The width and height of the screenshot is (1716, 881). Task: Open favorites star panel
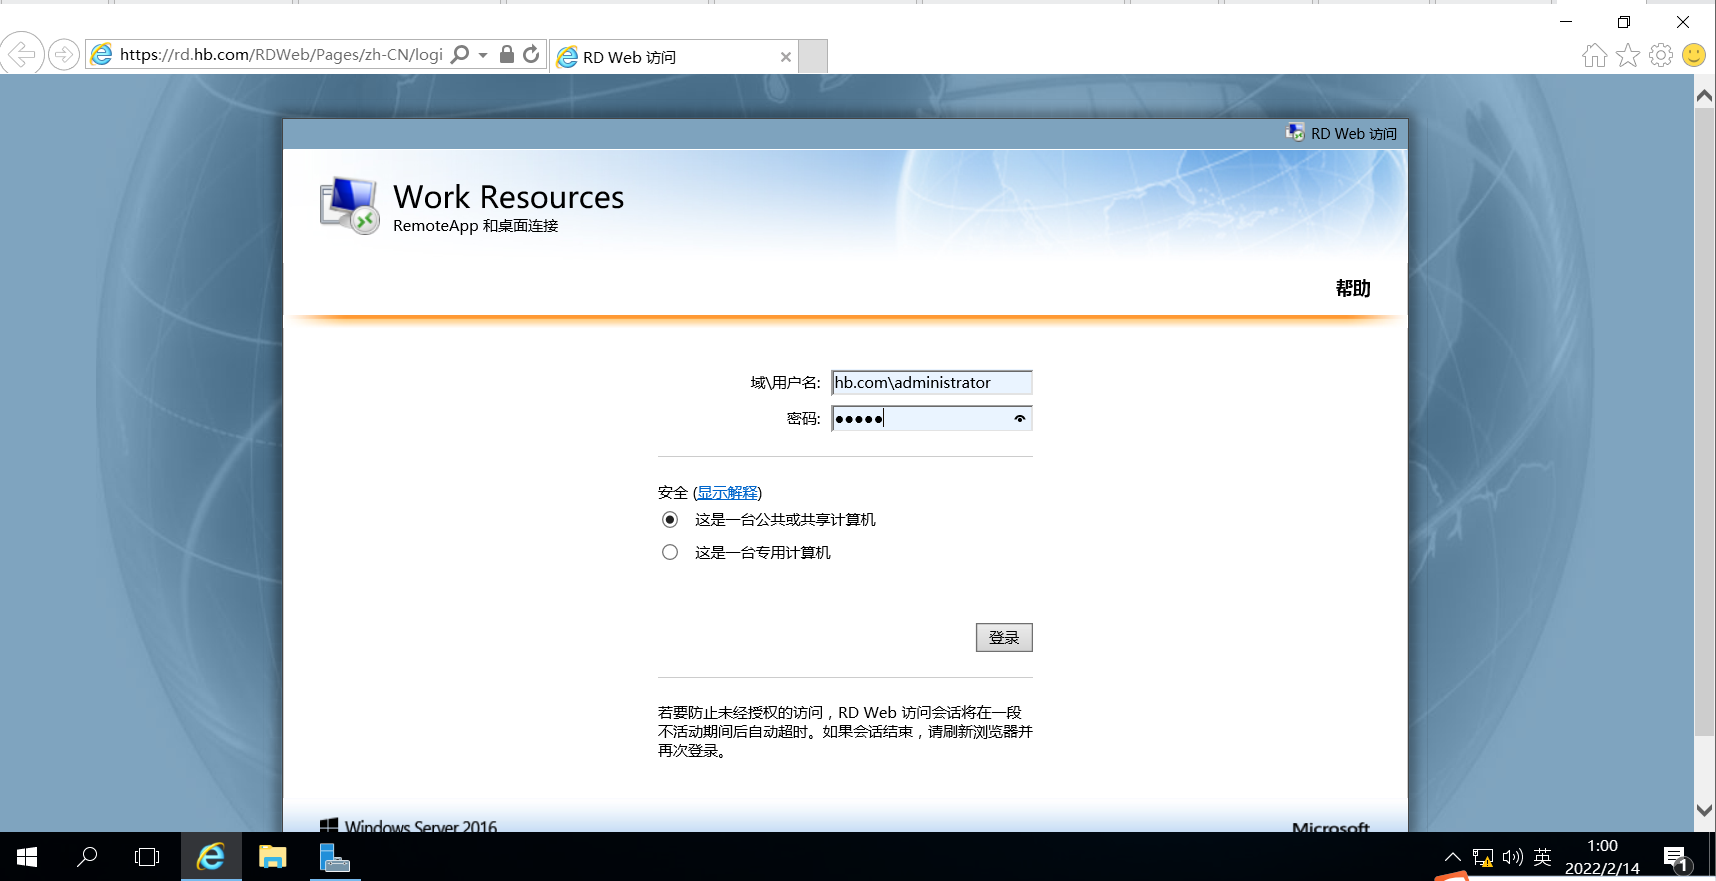1628,55
